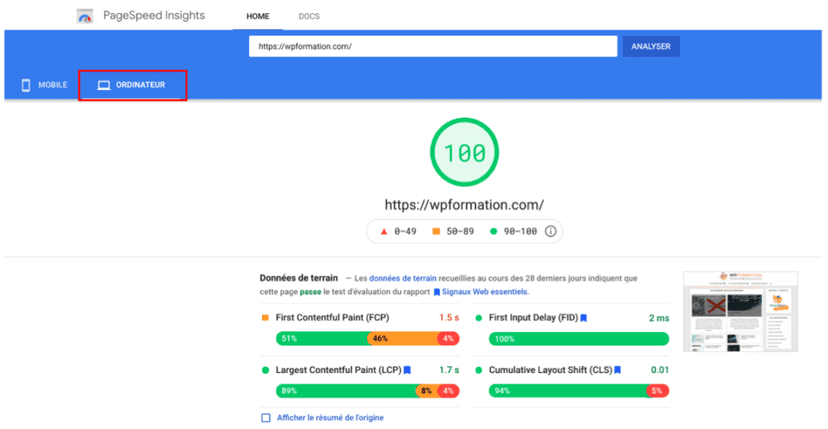
Task: Follow the Signaux Web essentiels link
Action: tap(485, 292)
